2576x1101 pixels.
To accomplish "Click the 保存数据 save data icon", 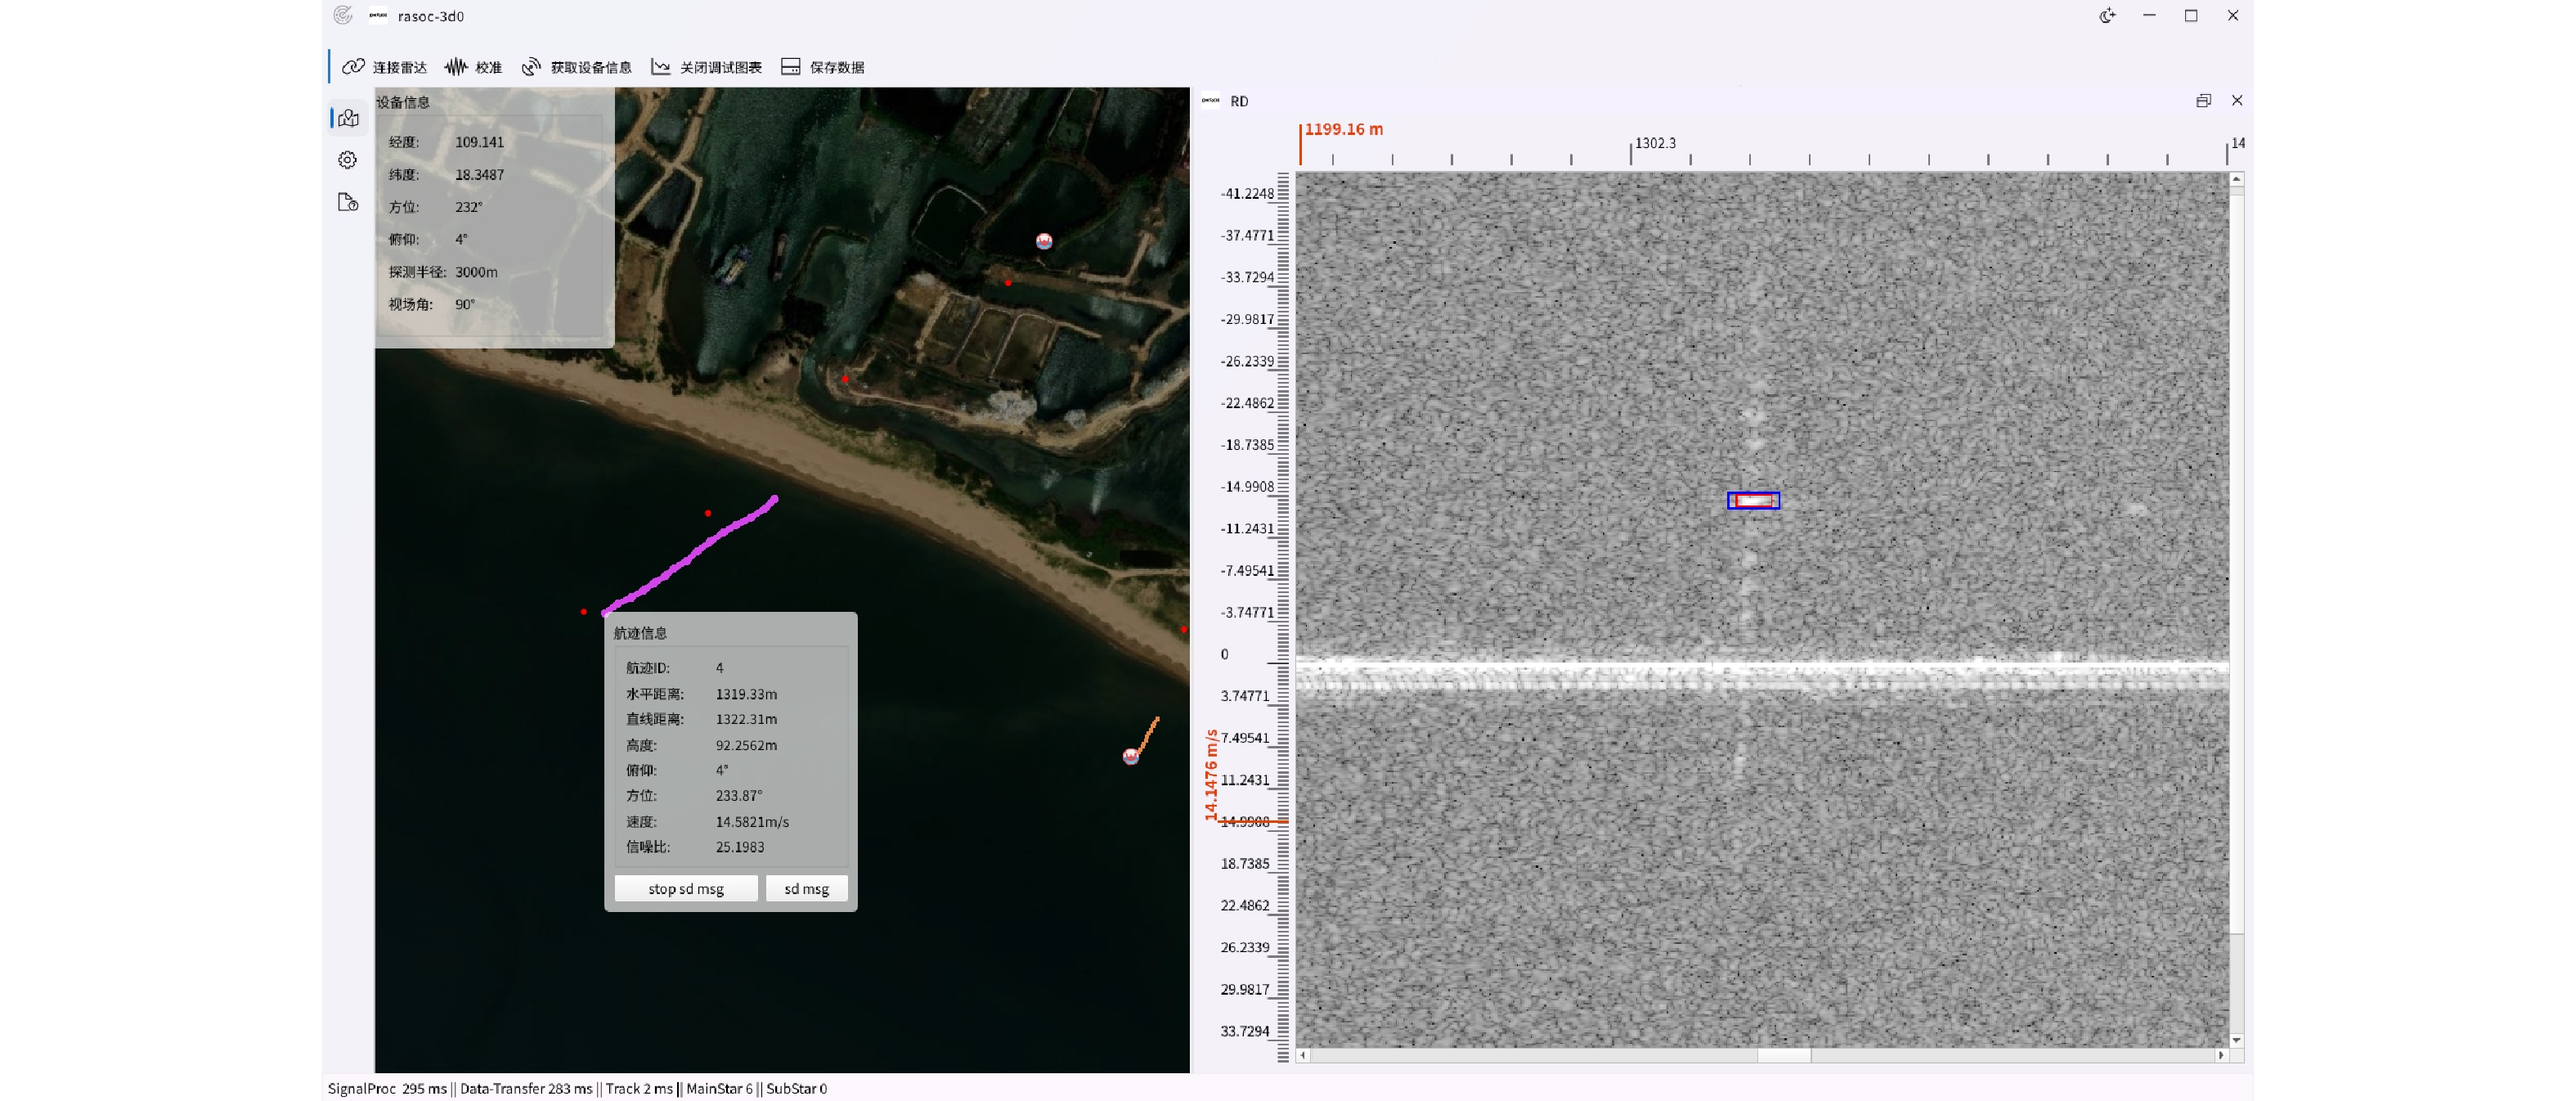I will click(791, 67).
